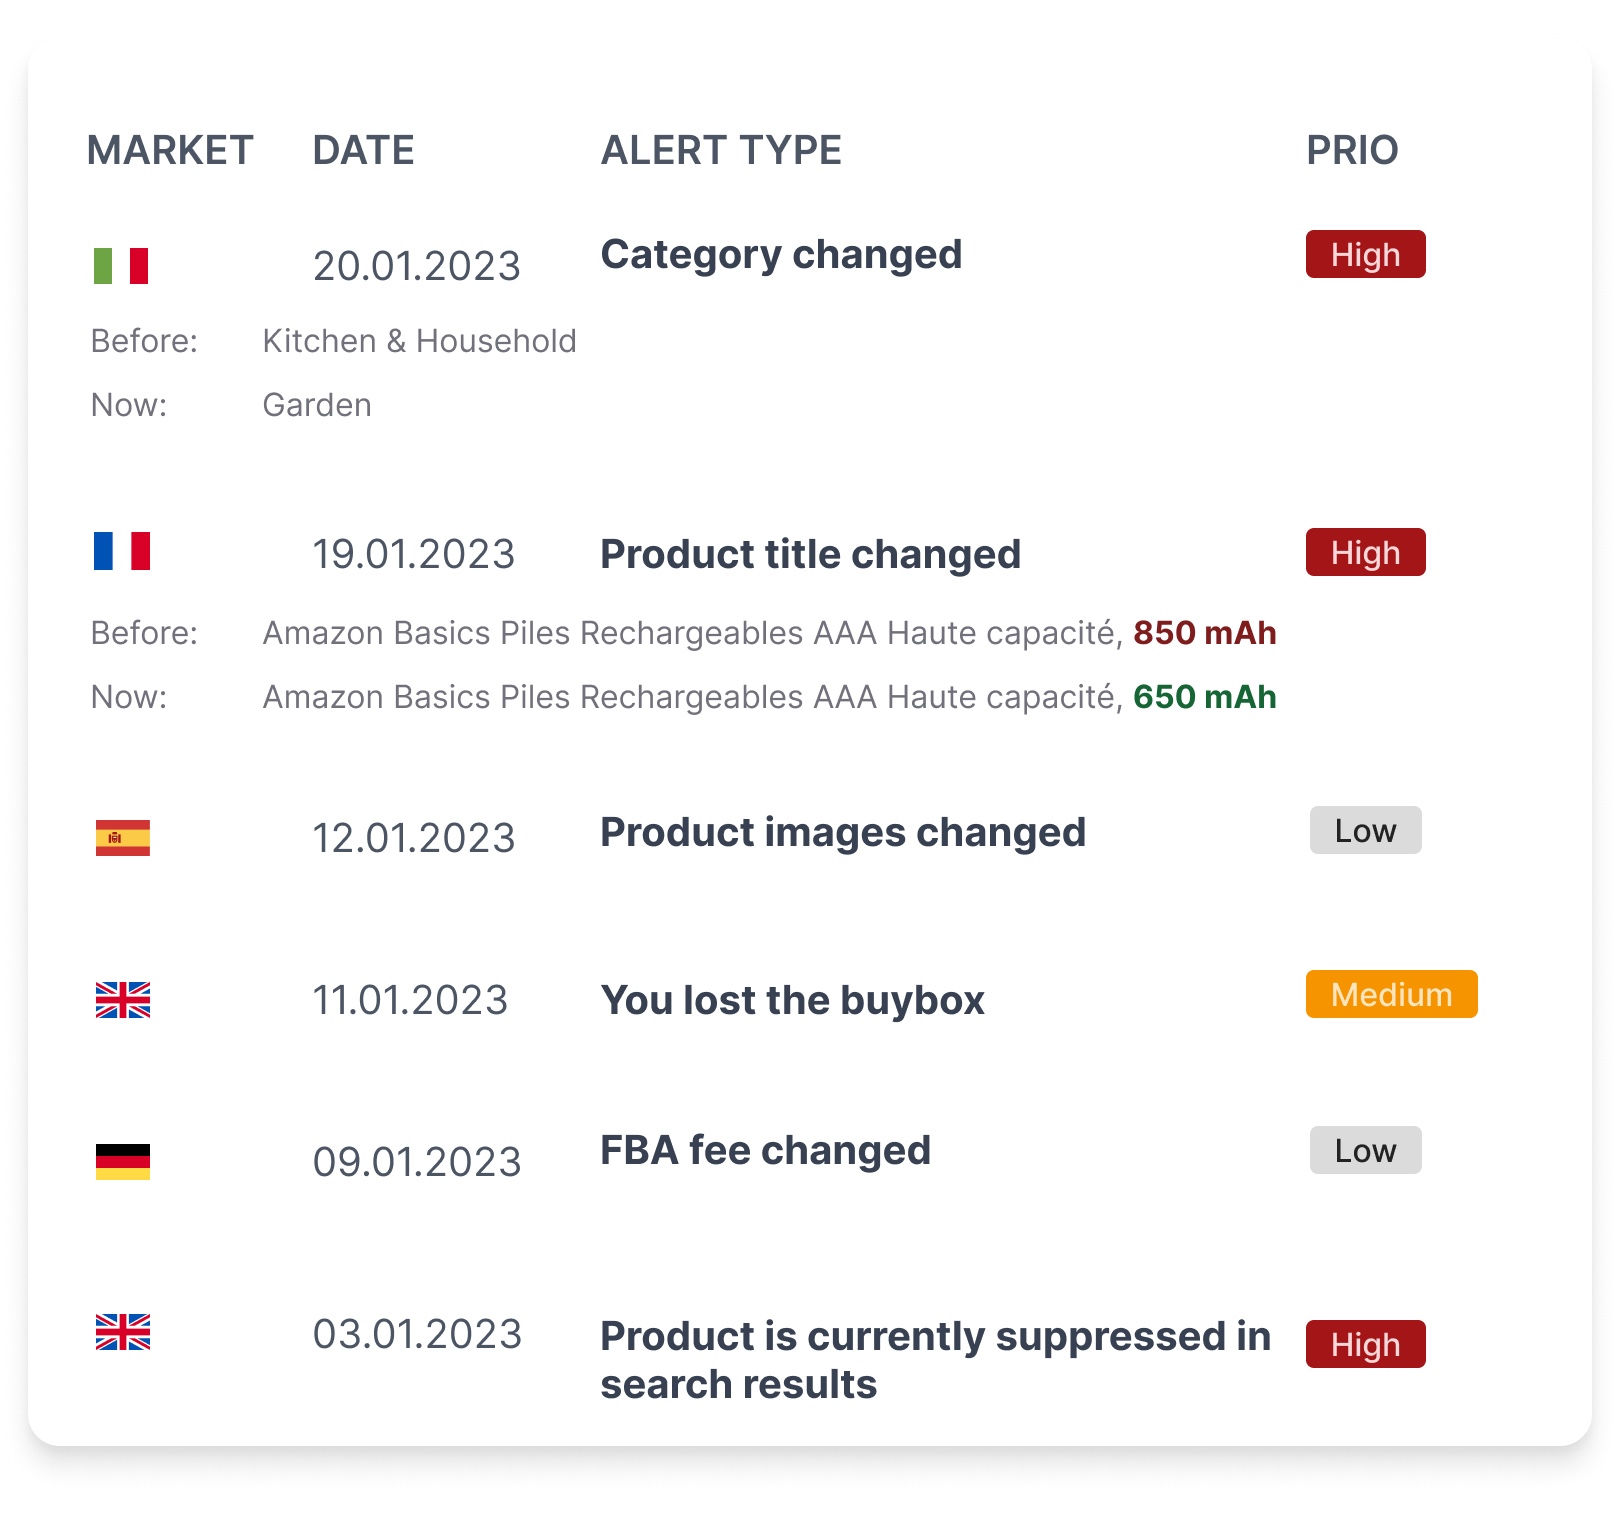Open the Product images changed alert

[x=843, y=832]
